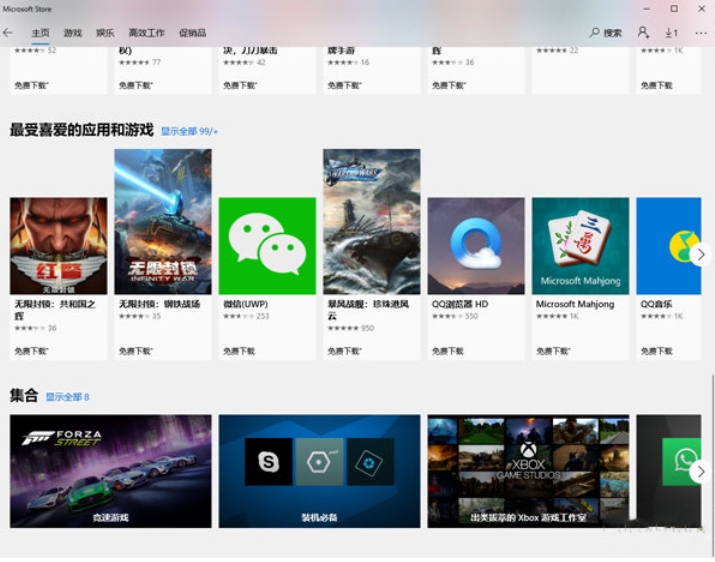715x562 pixels.
Task: Click the 搜索 search button
Action: tap(606, 33)
